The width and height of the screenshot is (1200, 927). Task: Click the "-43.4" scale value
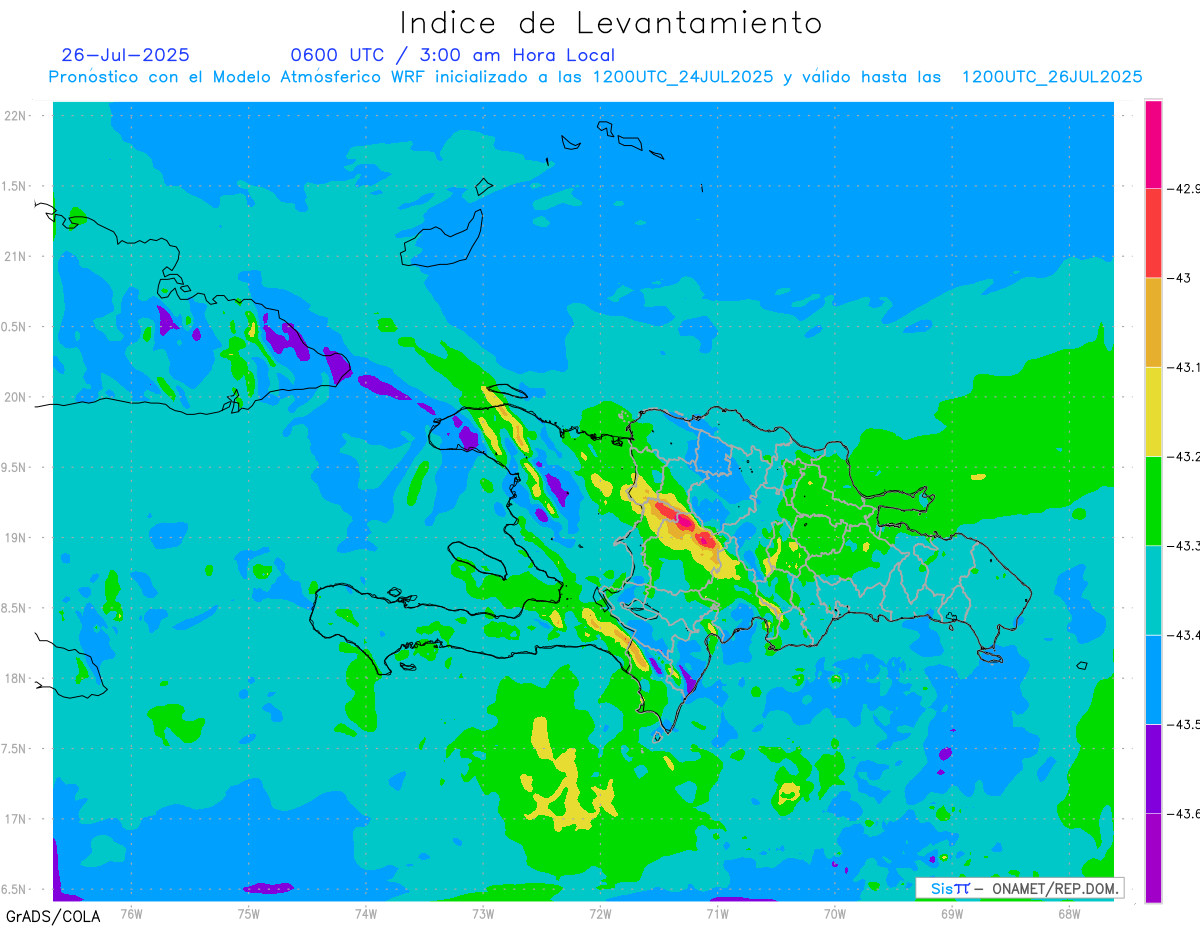(x=1185, y=635)
